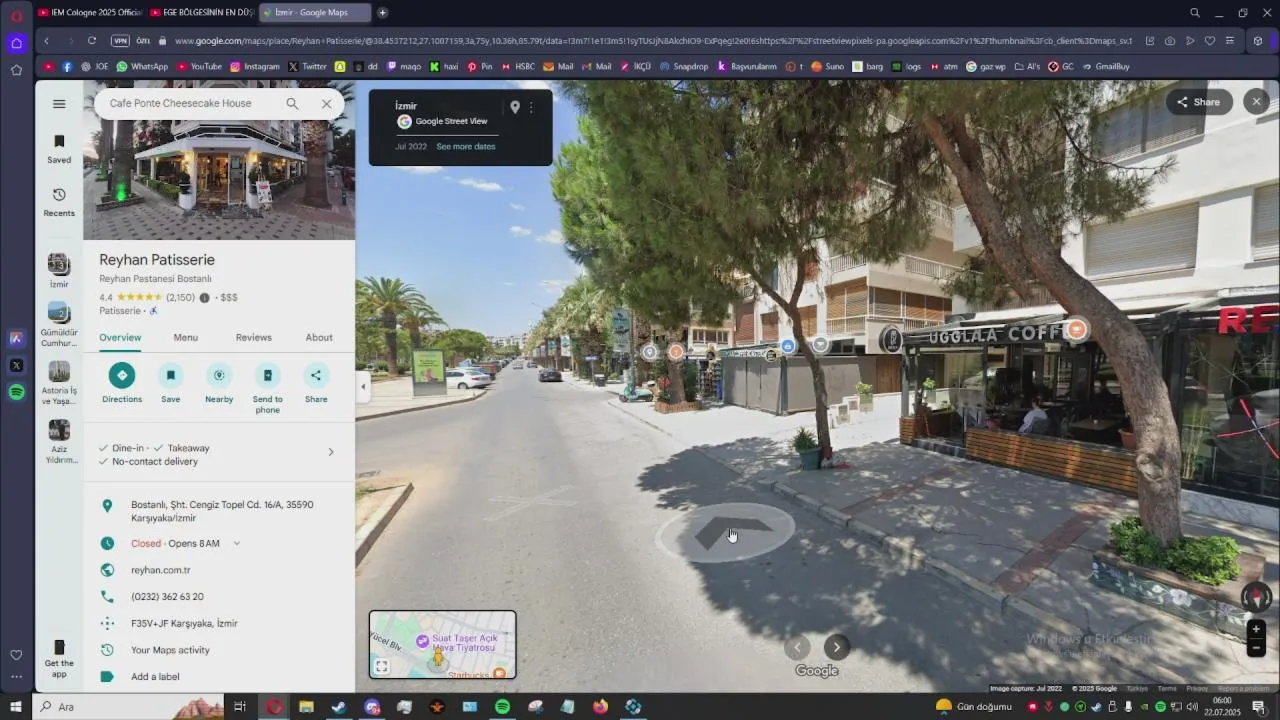
Task: Click the Share button in Street View
Action: click(x=1198, y=102)
